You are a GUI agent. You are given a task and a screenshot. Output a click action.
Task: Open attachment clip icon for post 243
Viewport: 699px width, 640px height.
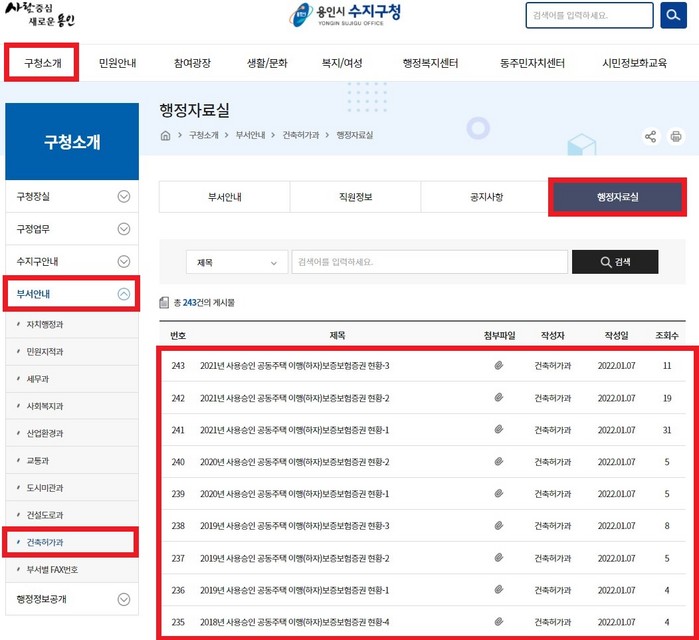point(498,366)
